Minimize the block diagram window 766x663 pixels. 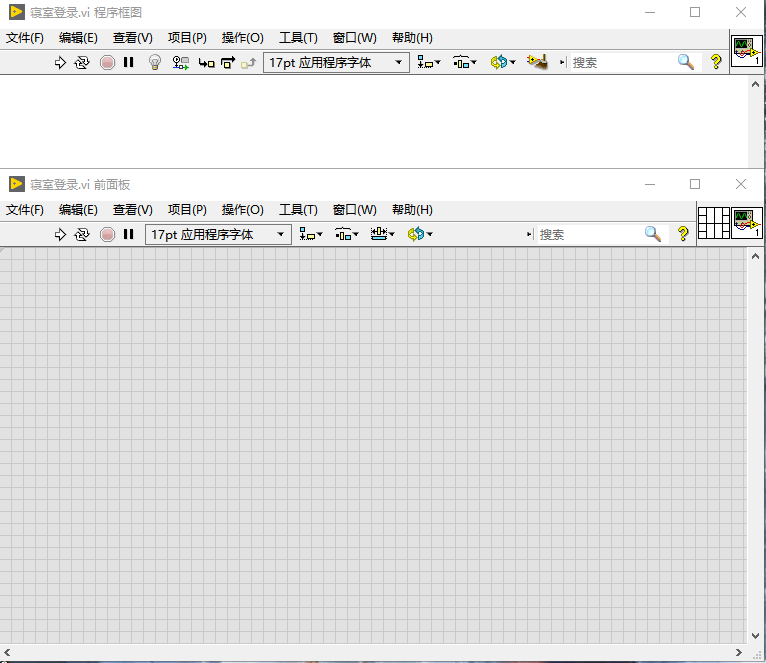tap(650, 12)
